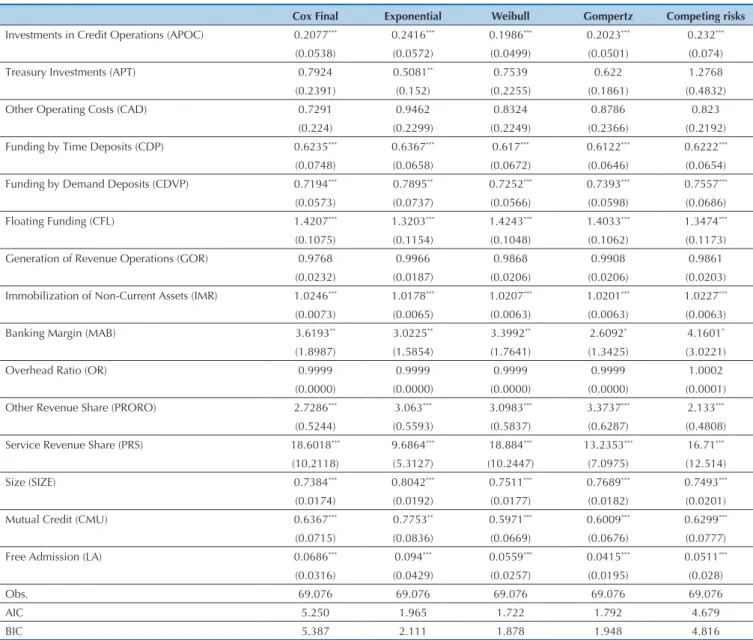Click the CFL Cox Final value 1.4207
The height and width of the screenshot is (640, 753).
point(315,221)
